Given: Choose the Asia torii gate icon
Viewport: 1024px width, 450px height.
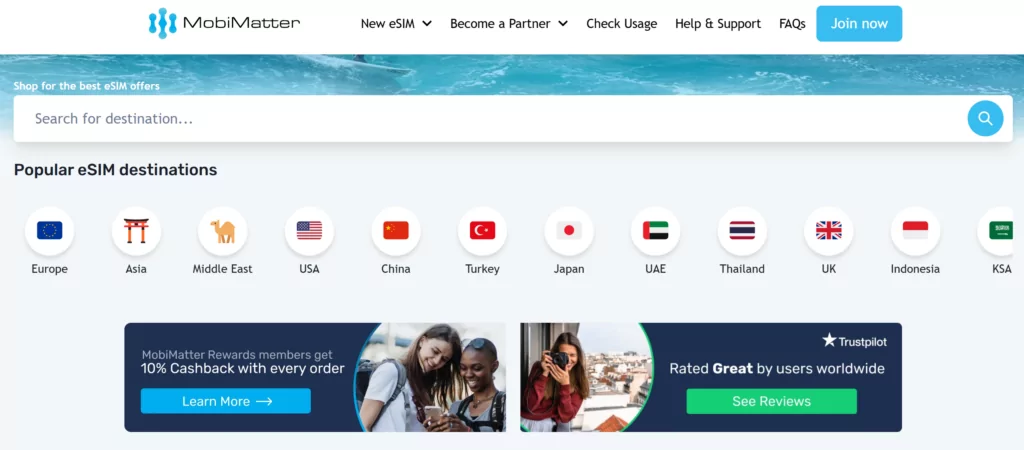Looking at the screenshot, I should 136,231.
